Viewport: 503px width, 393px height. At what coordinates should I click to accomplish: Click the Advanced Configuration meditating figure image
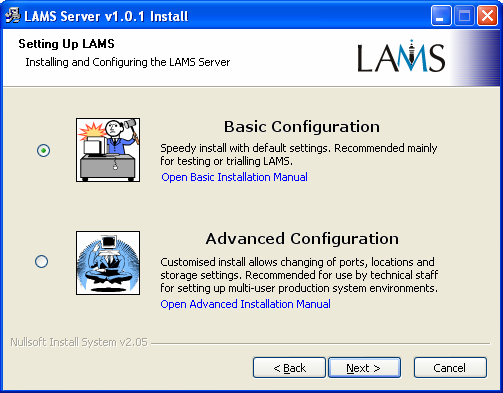(x=108, y=263)
